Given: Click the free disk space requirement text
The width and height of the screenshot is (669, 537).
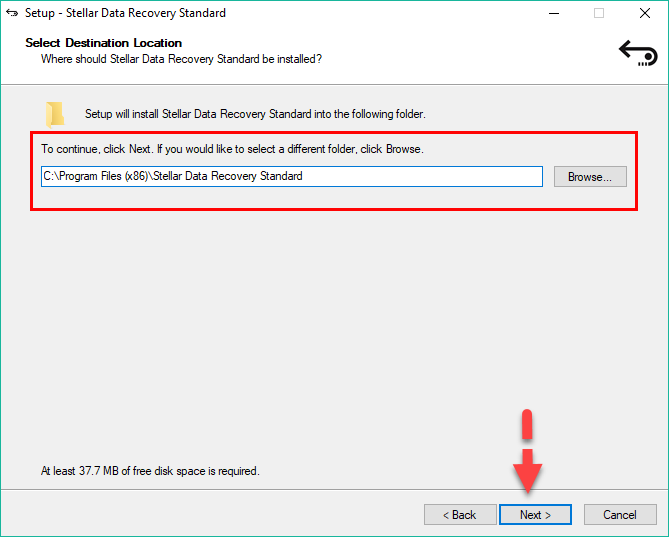Looking at the screenshot, I should coord(150,470).
